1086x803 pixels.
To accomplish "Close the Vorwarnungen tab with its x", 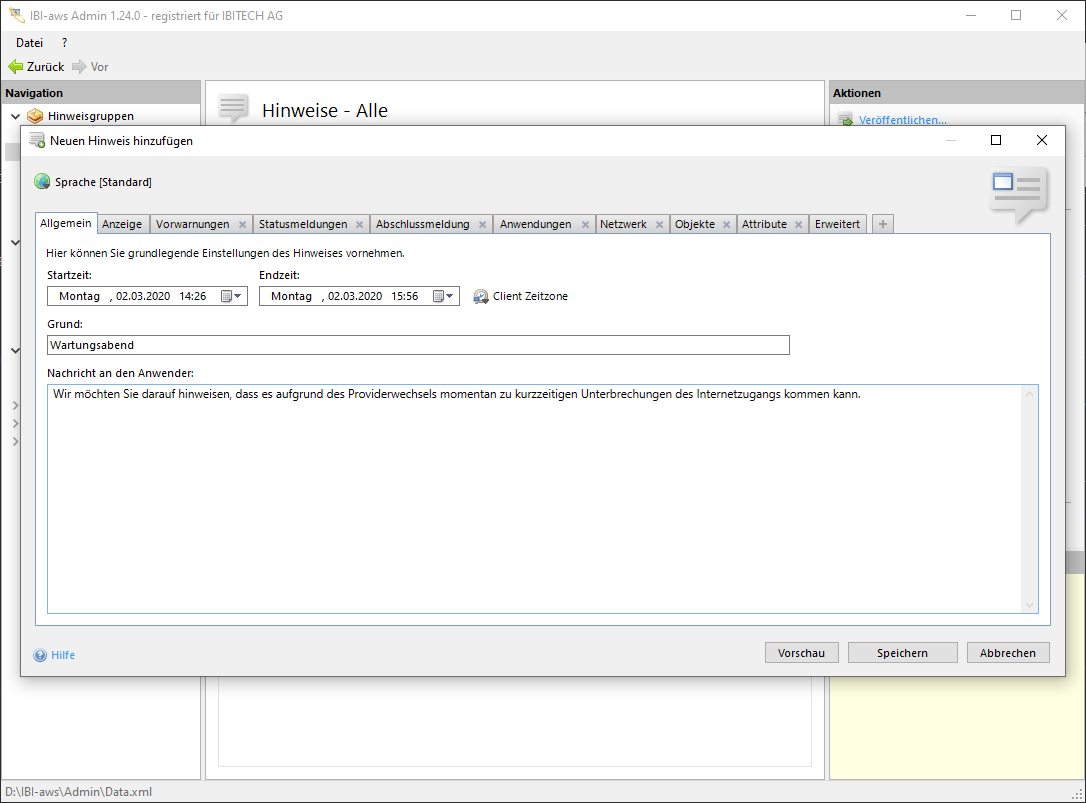I will 242,225.
